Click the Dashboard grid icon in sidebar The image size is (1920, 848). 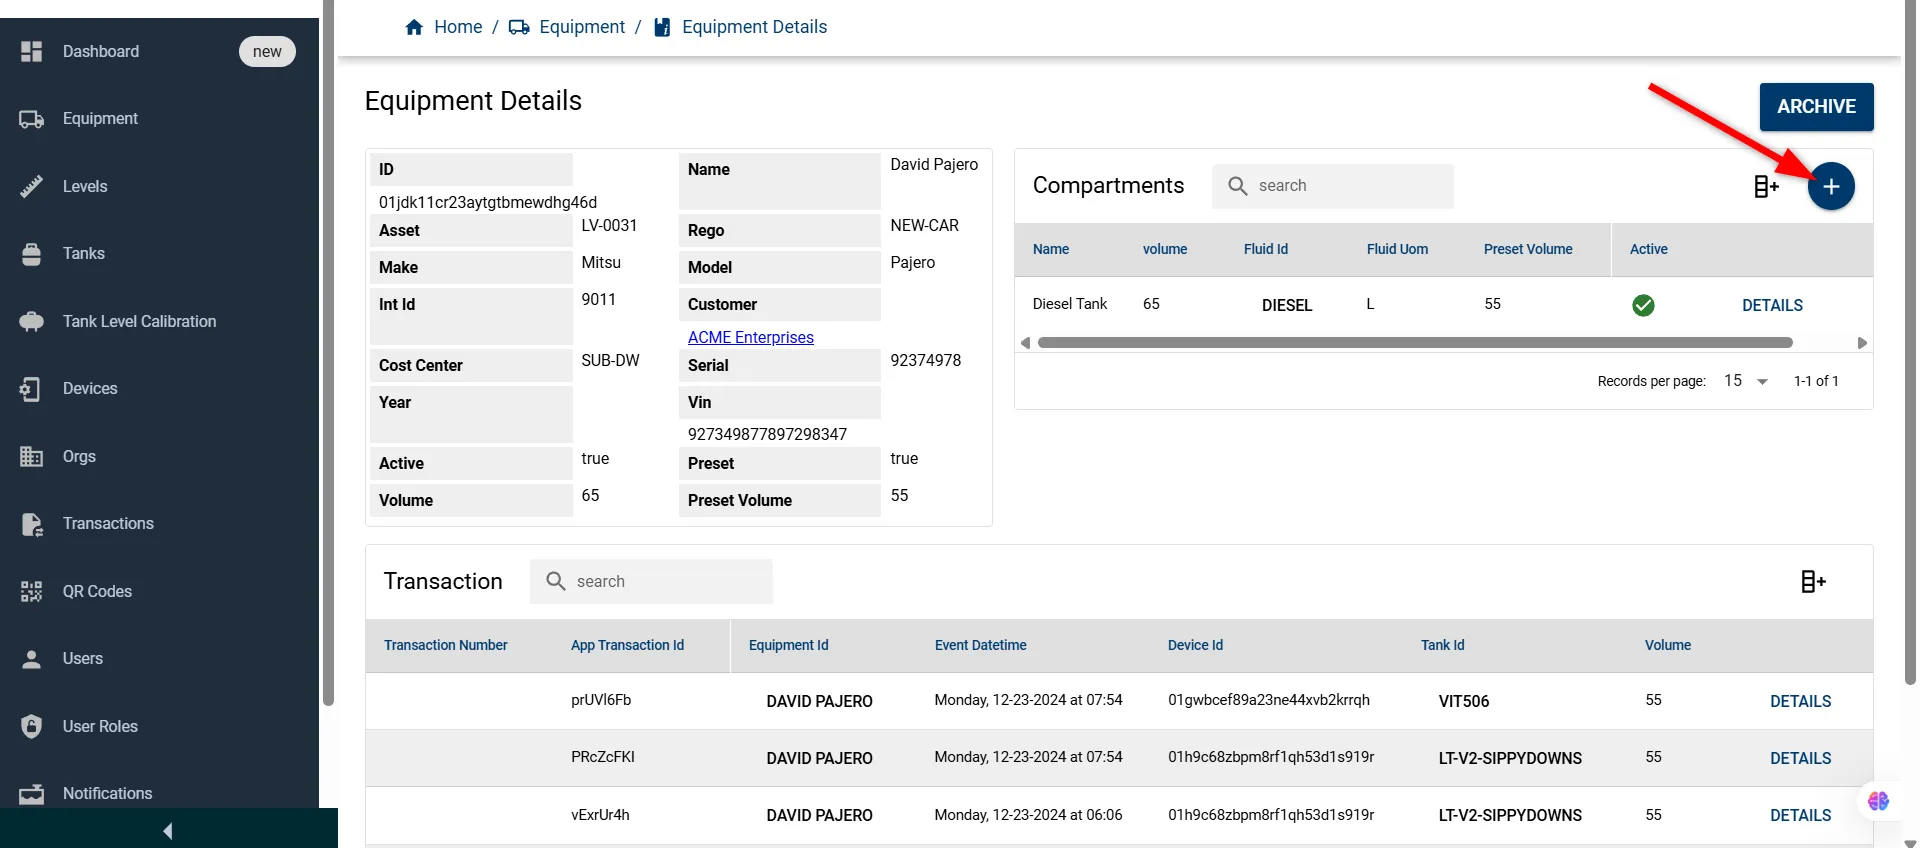coord(32,51)
